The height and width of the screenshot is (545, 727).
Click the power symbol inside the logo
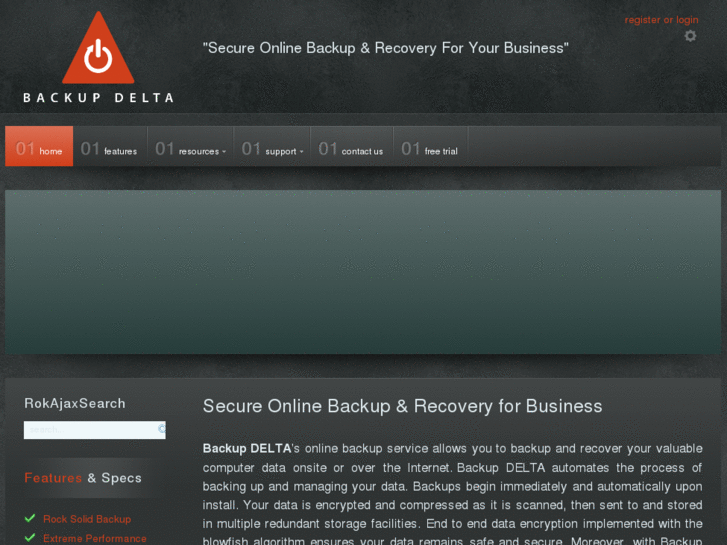tap(98, 56)
